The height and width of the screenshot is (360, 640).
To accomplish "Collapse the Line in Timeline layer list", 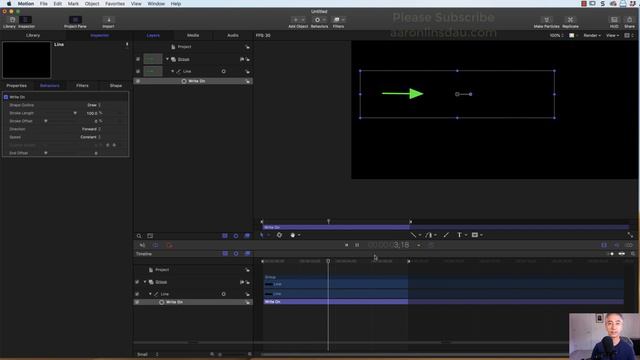I will coord(150,294).
